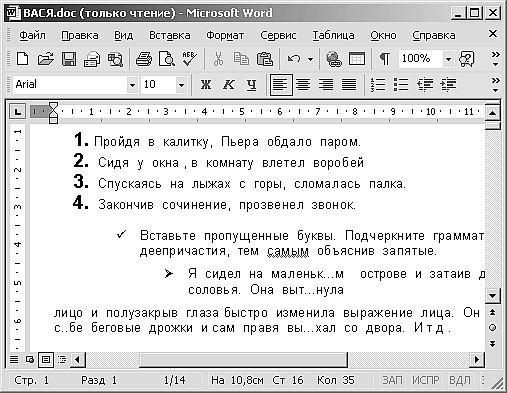Click the underlined word самым in the text
The height and width of the screenshot is (393, 507).
[288, 251]
